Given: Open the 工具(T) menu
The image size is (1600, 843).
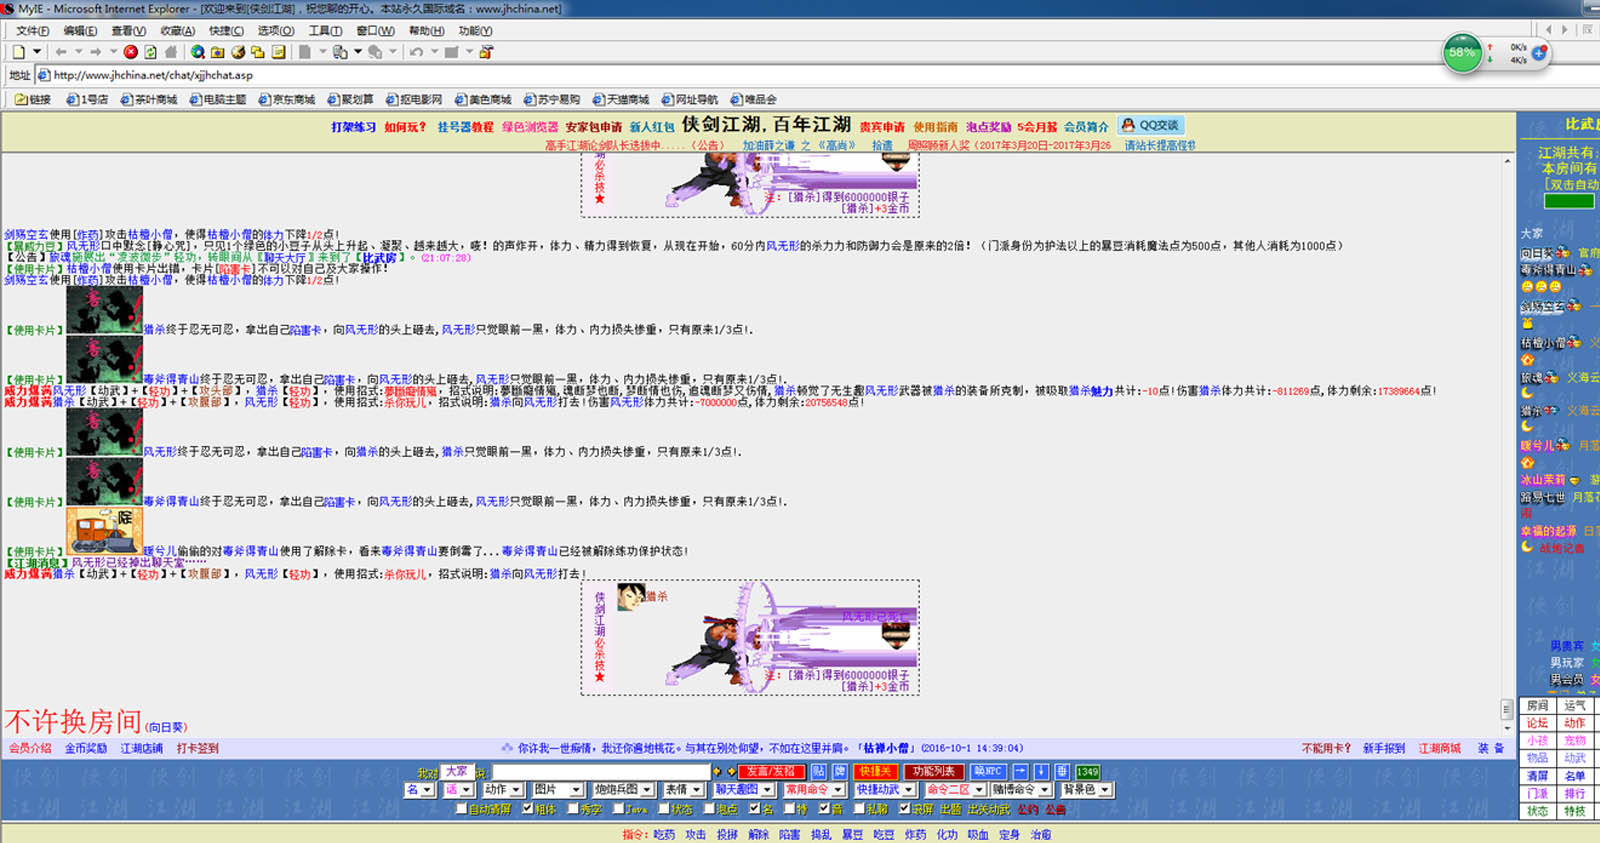Looking at the screenshot, I should (325, 31).
